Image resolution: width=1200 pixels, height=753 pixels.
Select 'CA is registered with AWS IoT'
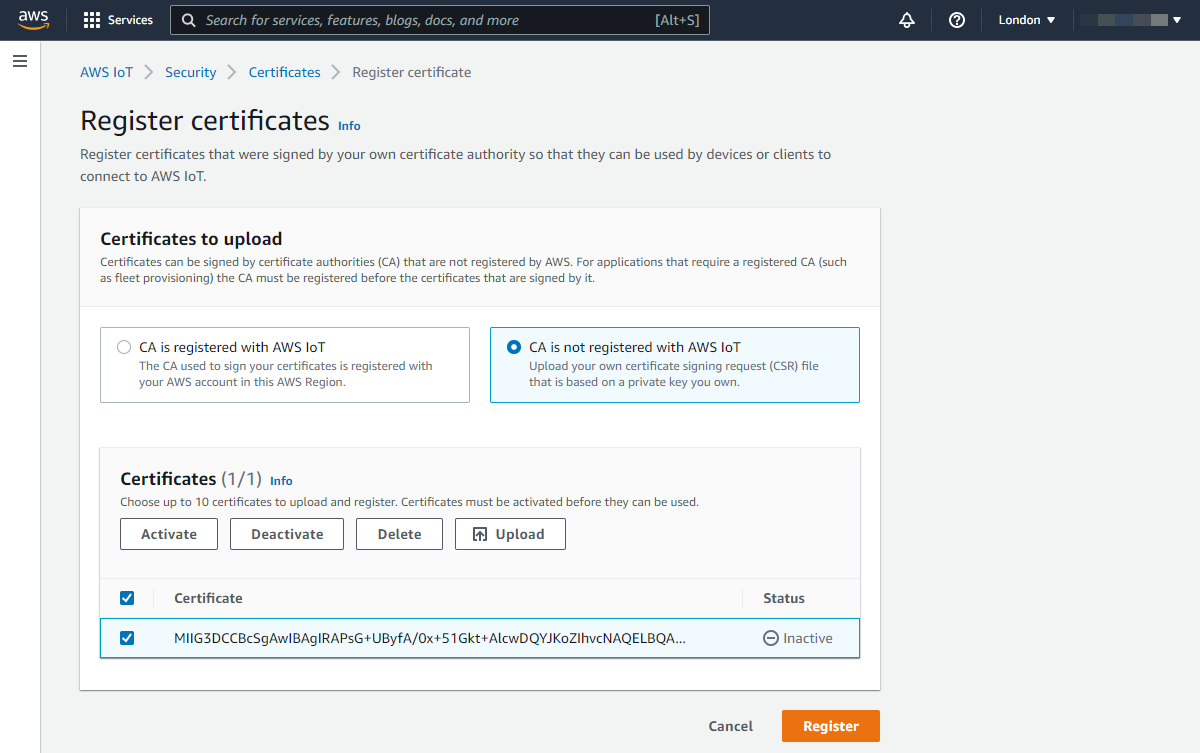124,347
